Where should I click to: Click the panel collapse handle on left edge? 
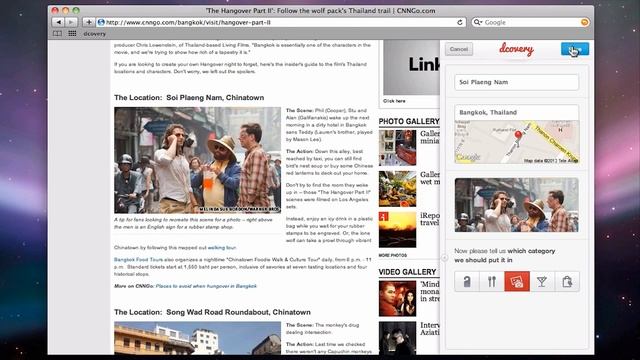click(444, 258)
